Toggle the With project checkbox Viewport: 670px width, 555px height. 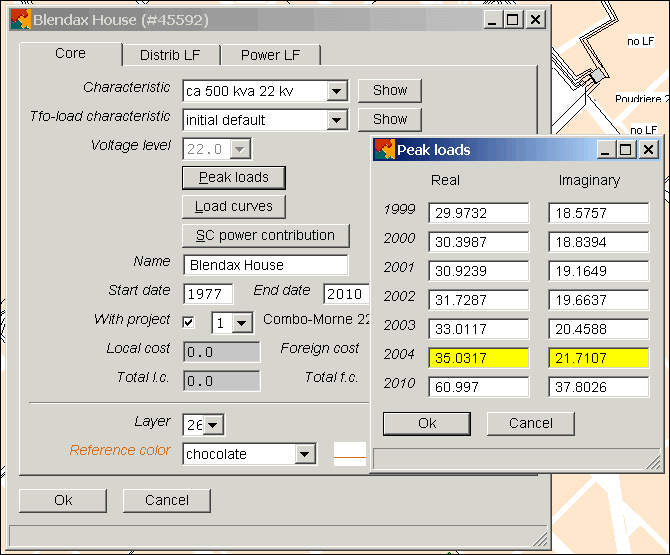point(189,322)
